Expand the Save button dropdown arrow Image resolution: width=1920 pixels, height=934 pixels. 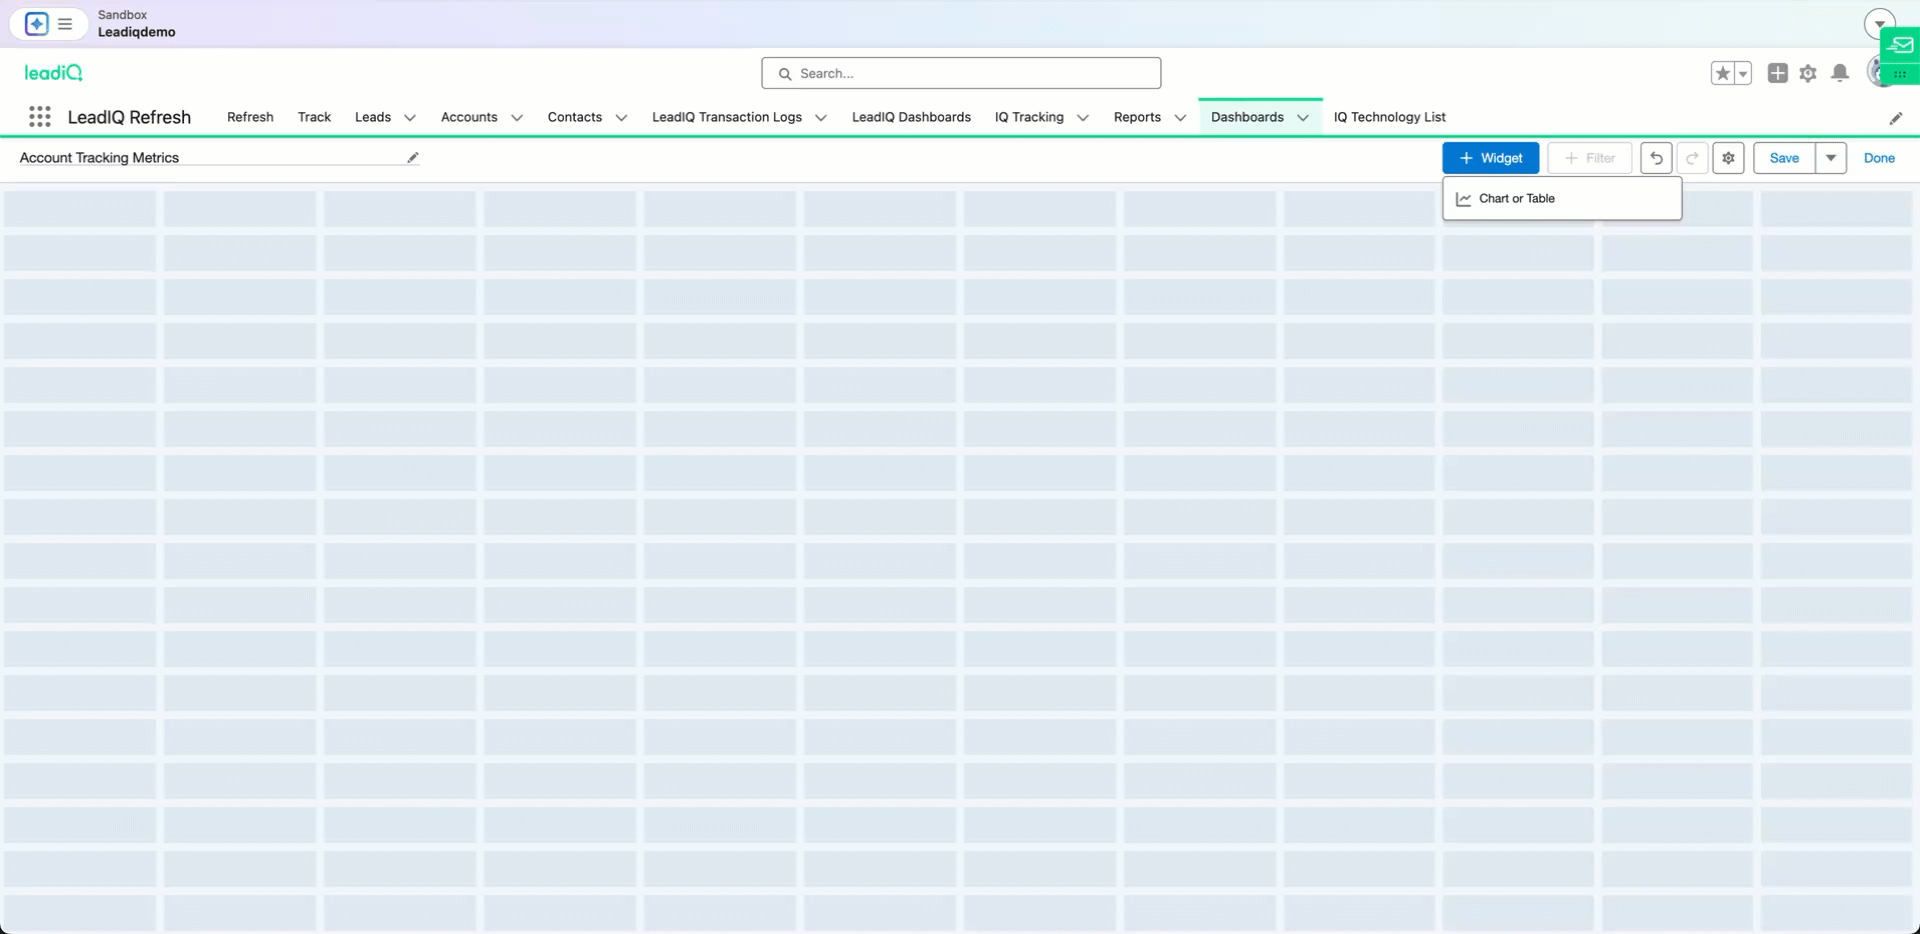(x=1830, y=158)
